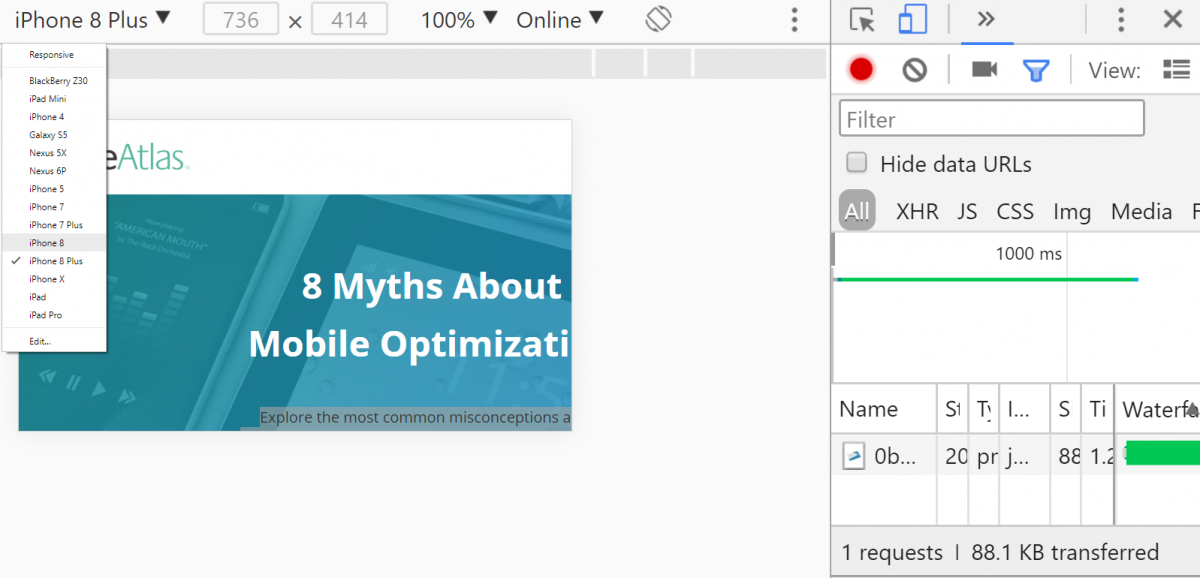Toggle the device toolbar icon

(x=911, y=20)
